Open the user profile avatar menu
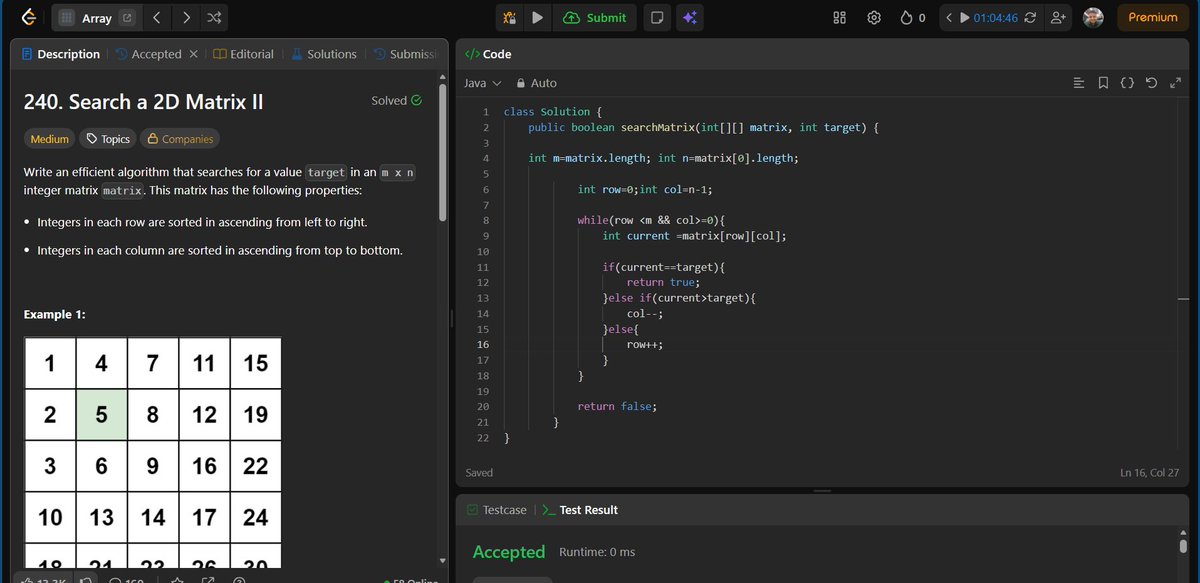The width and height of the screenshot is (1200, 583). coord(1093,18)
